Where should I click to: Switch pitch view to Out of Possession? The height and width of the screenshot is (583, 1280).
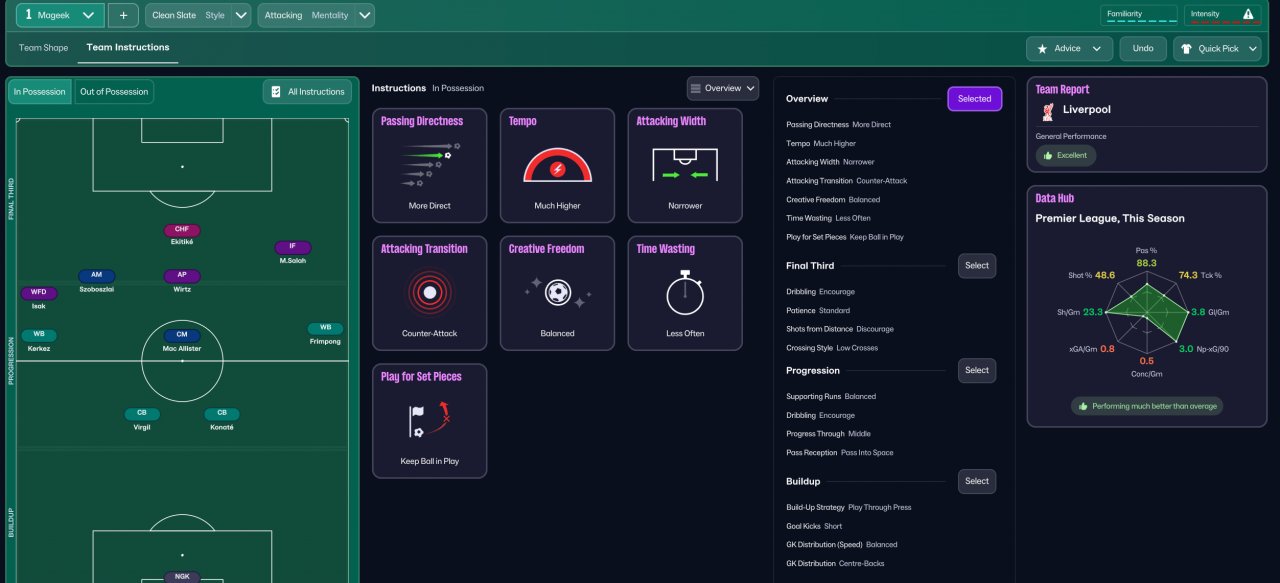pyautogui.click(x=114, y=91)
